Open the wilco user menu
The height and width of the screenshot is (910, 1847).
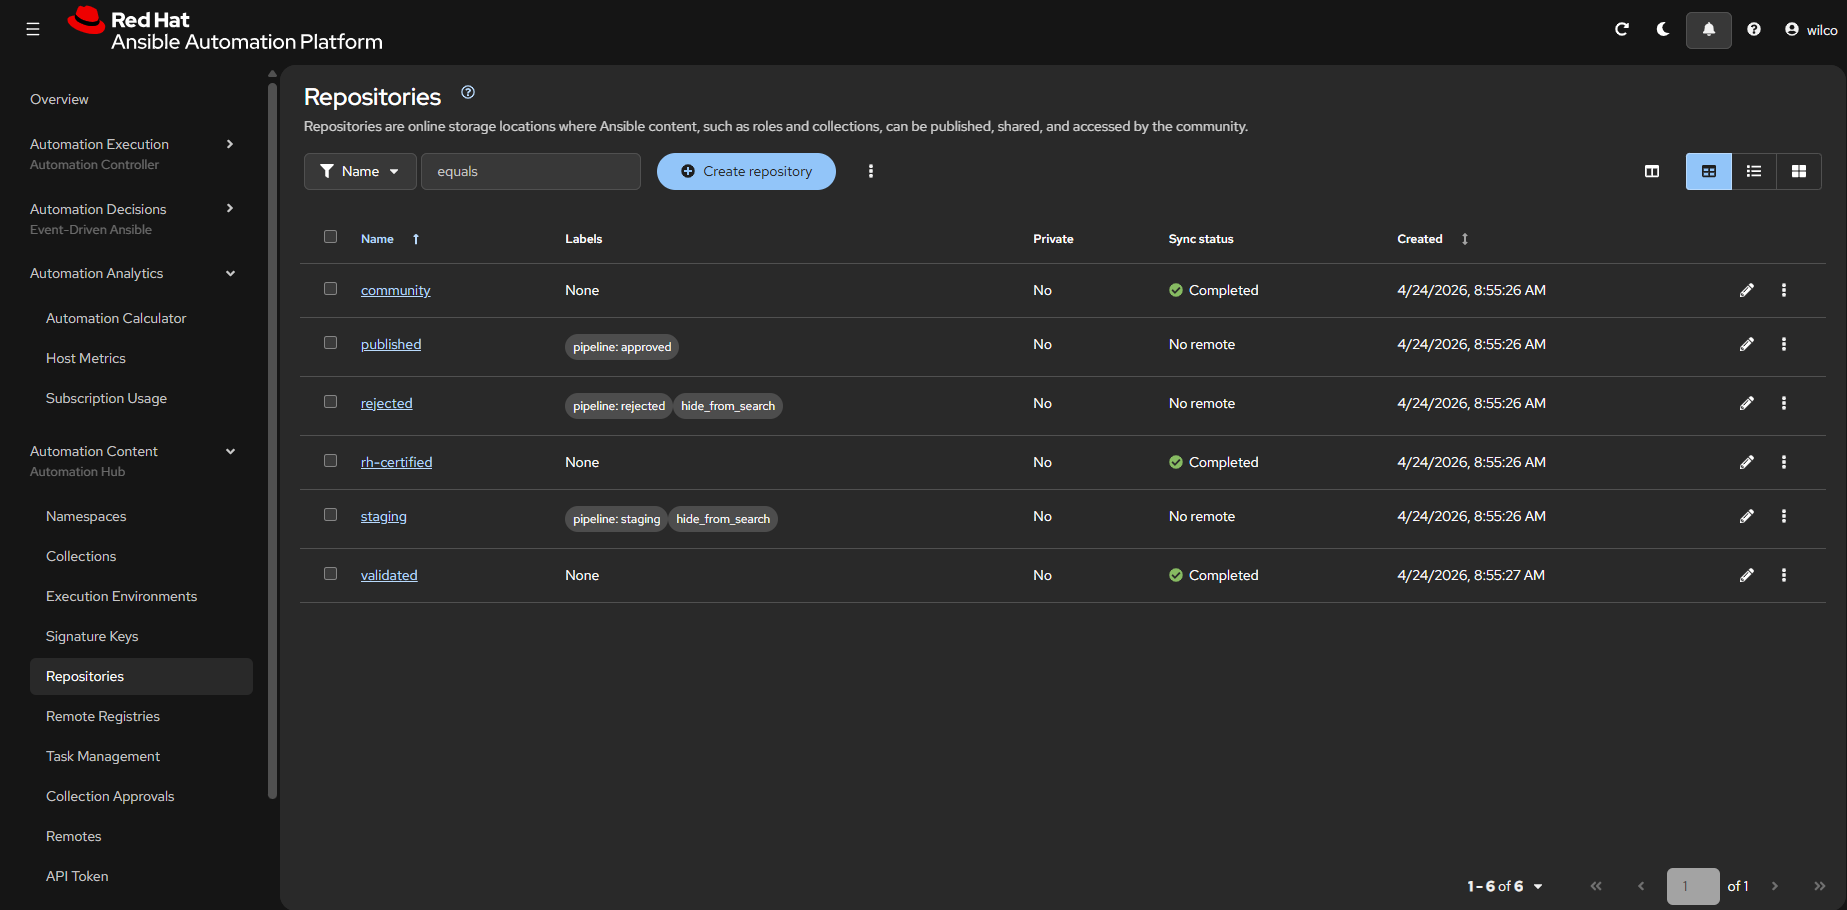[1811, 30]
